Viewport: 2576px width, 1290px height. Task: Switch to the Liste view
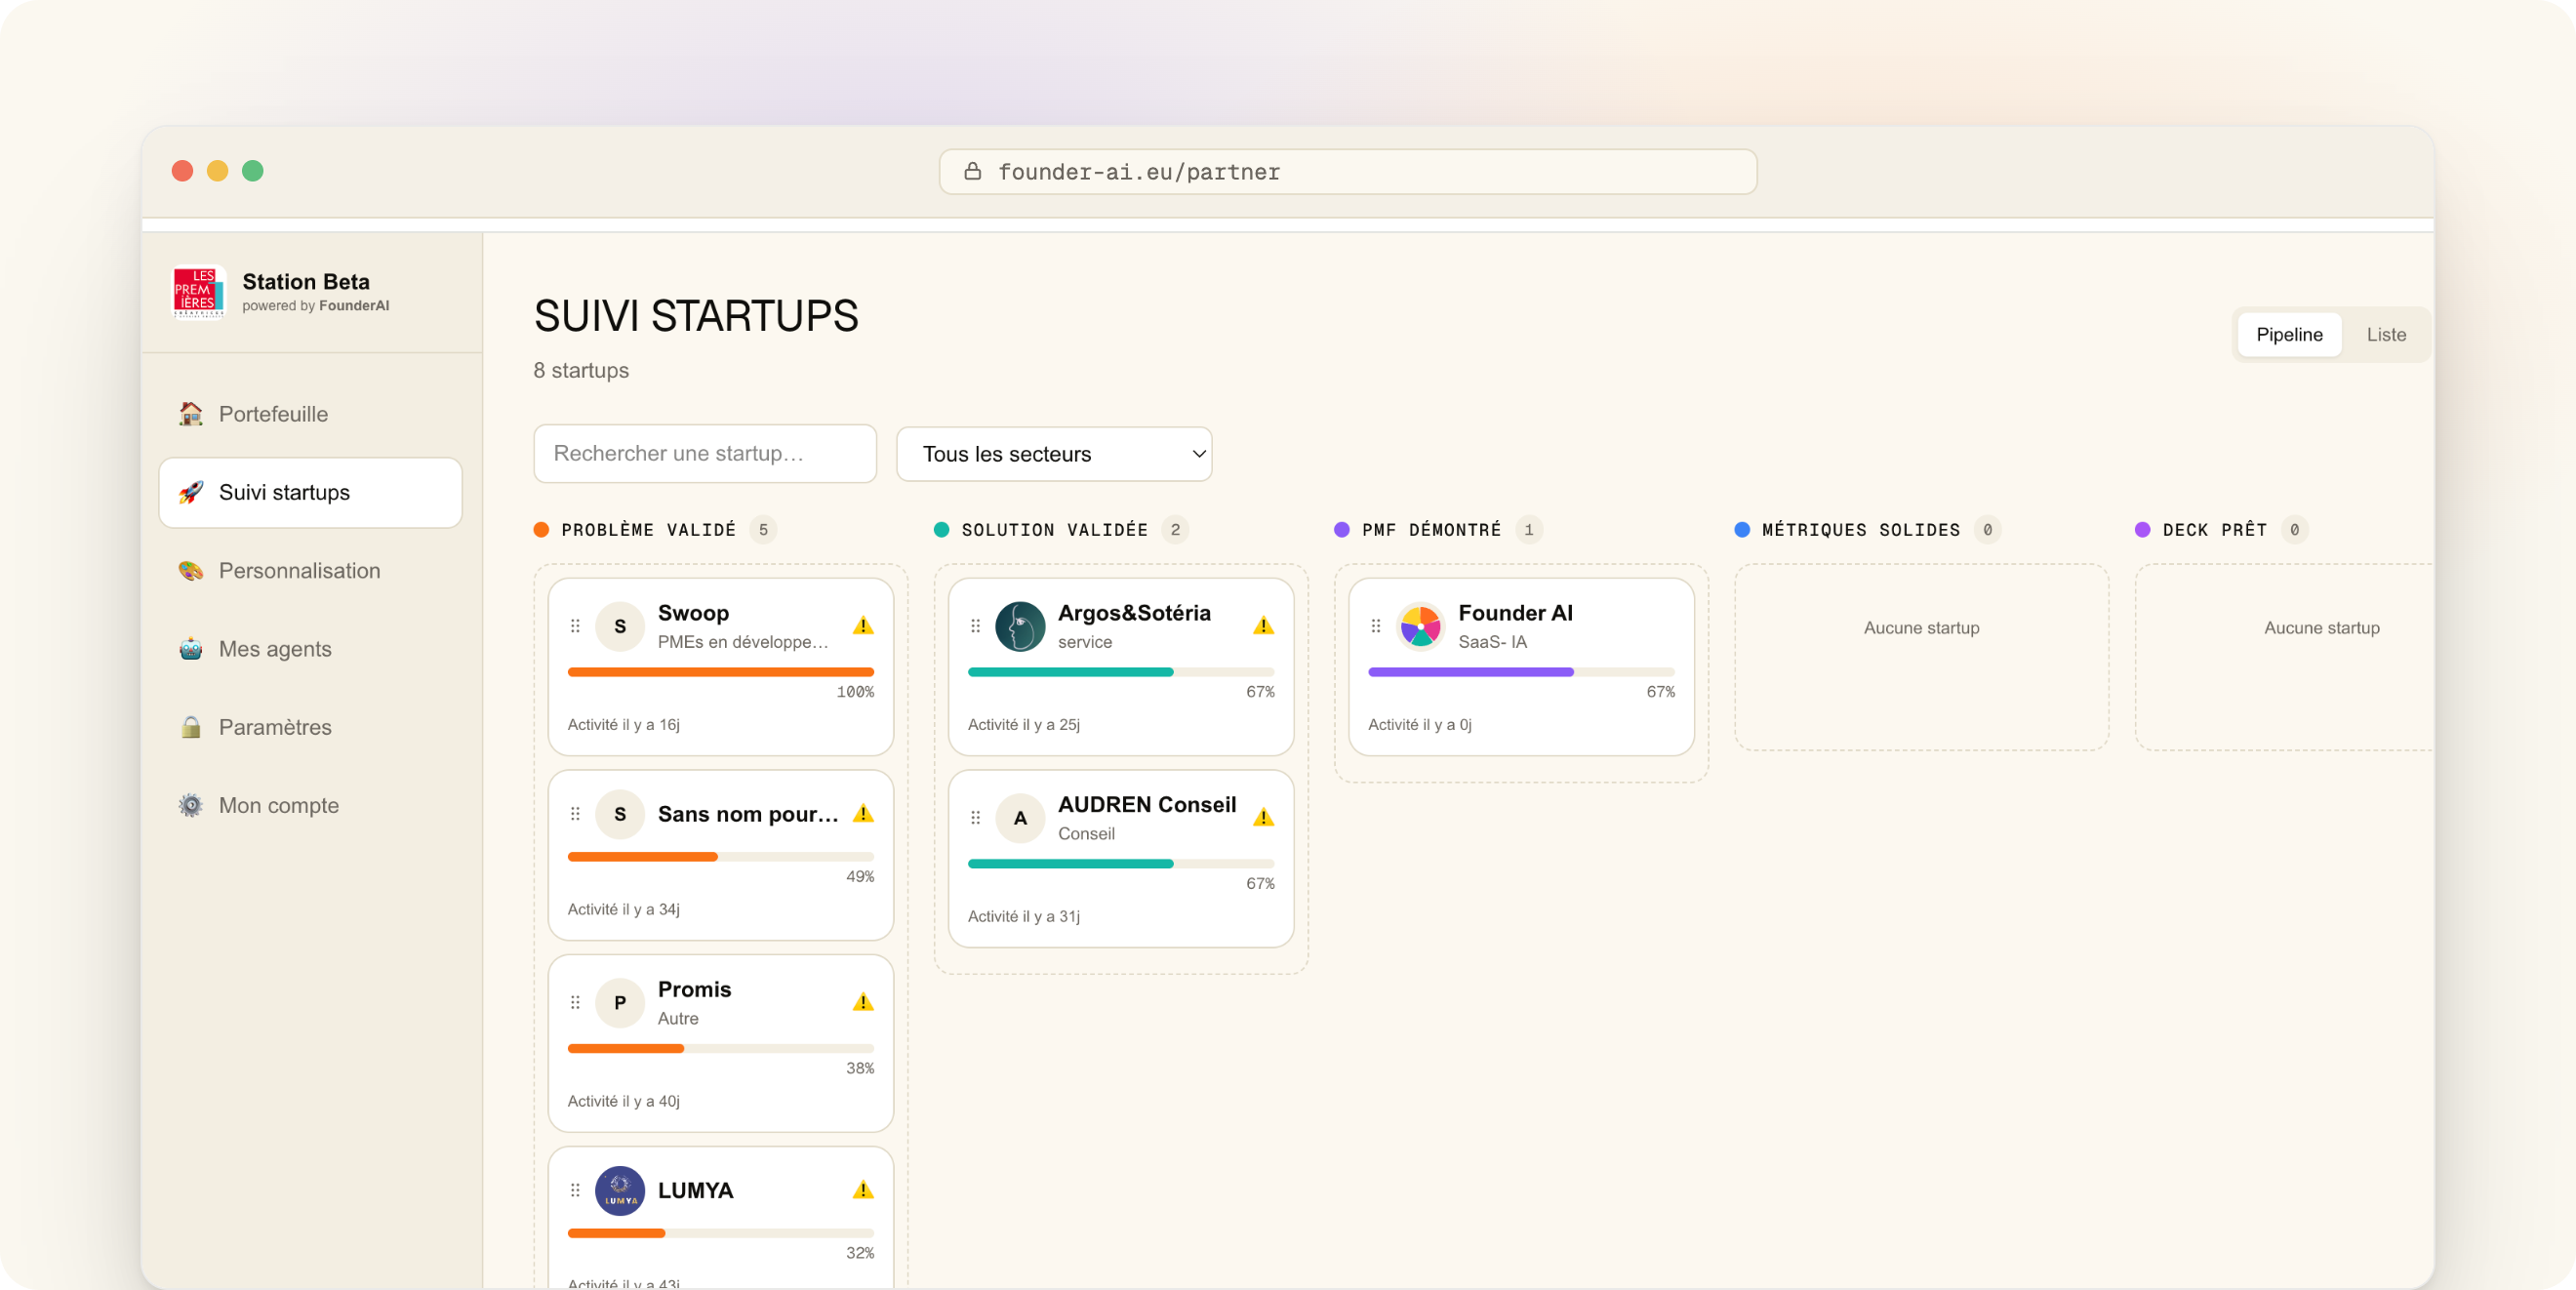[x=2386, y=335]
